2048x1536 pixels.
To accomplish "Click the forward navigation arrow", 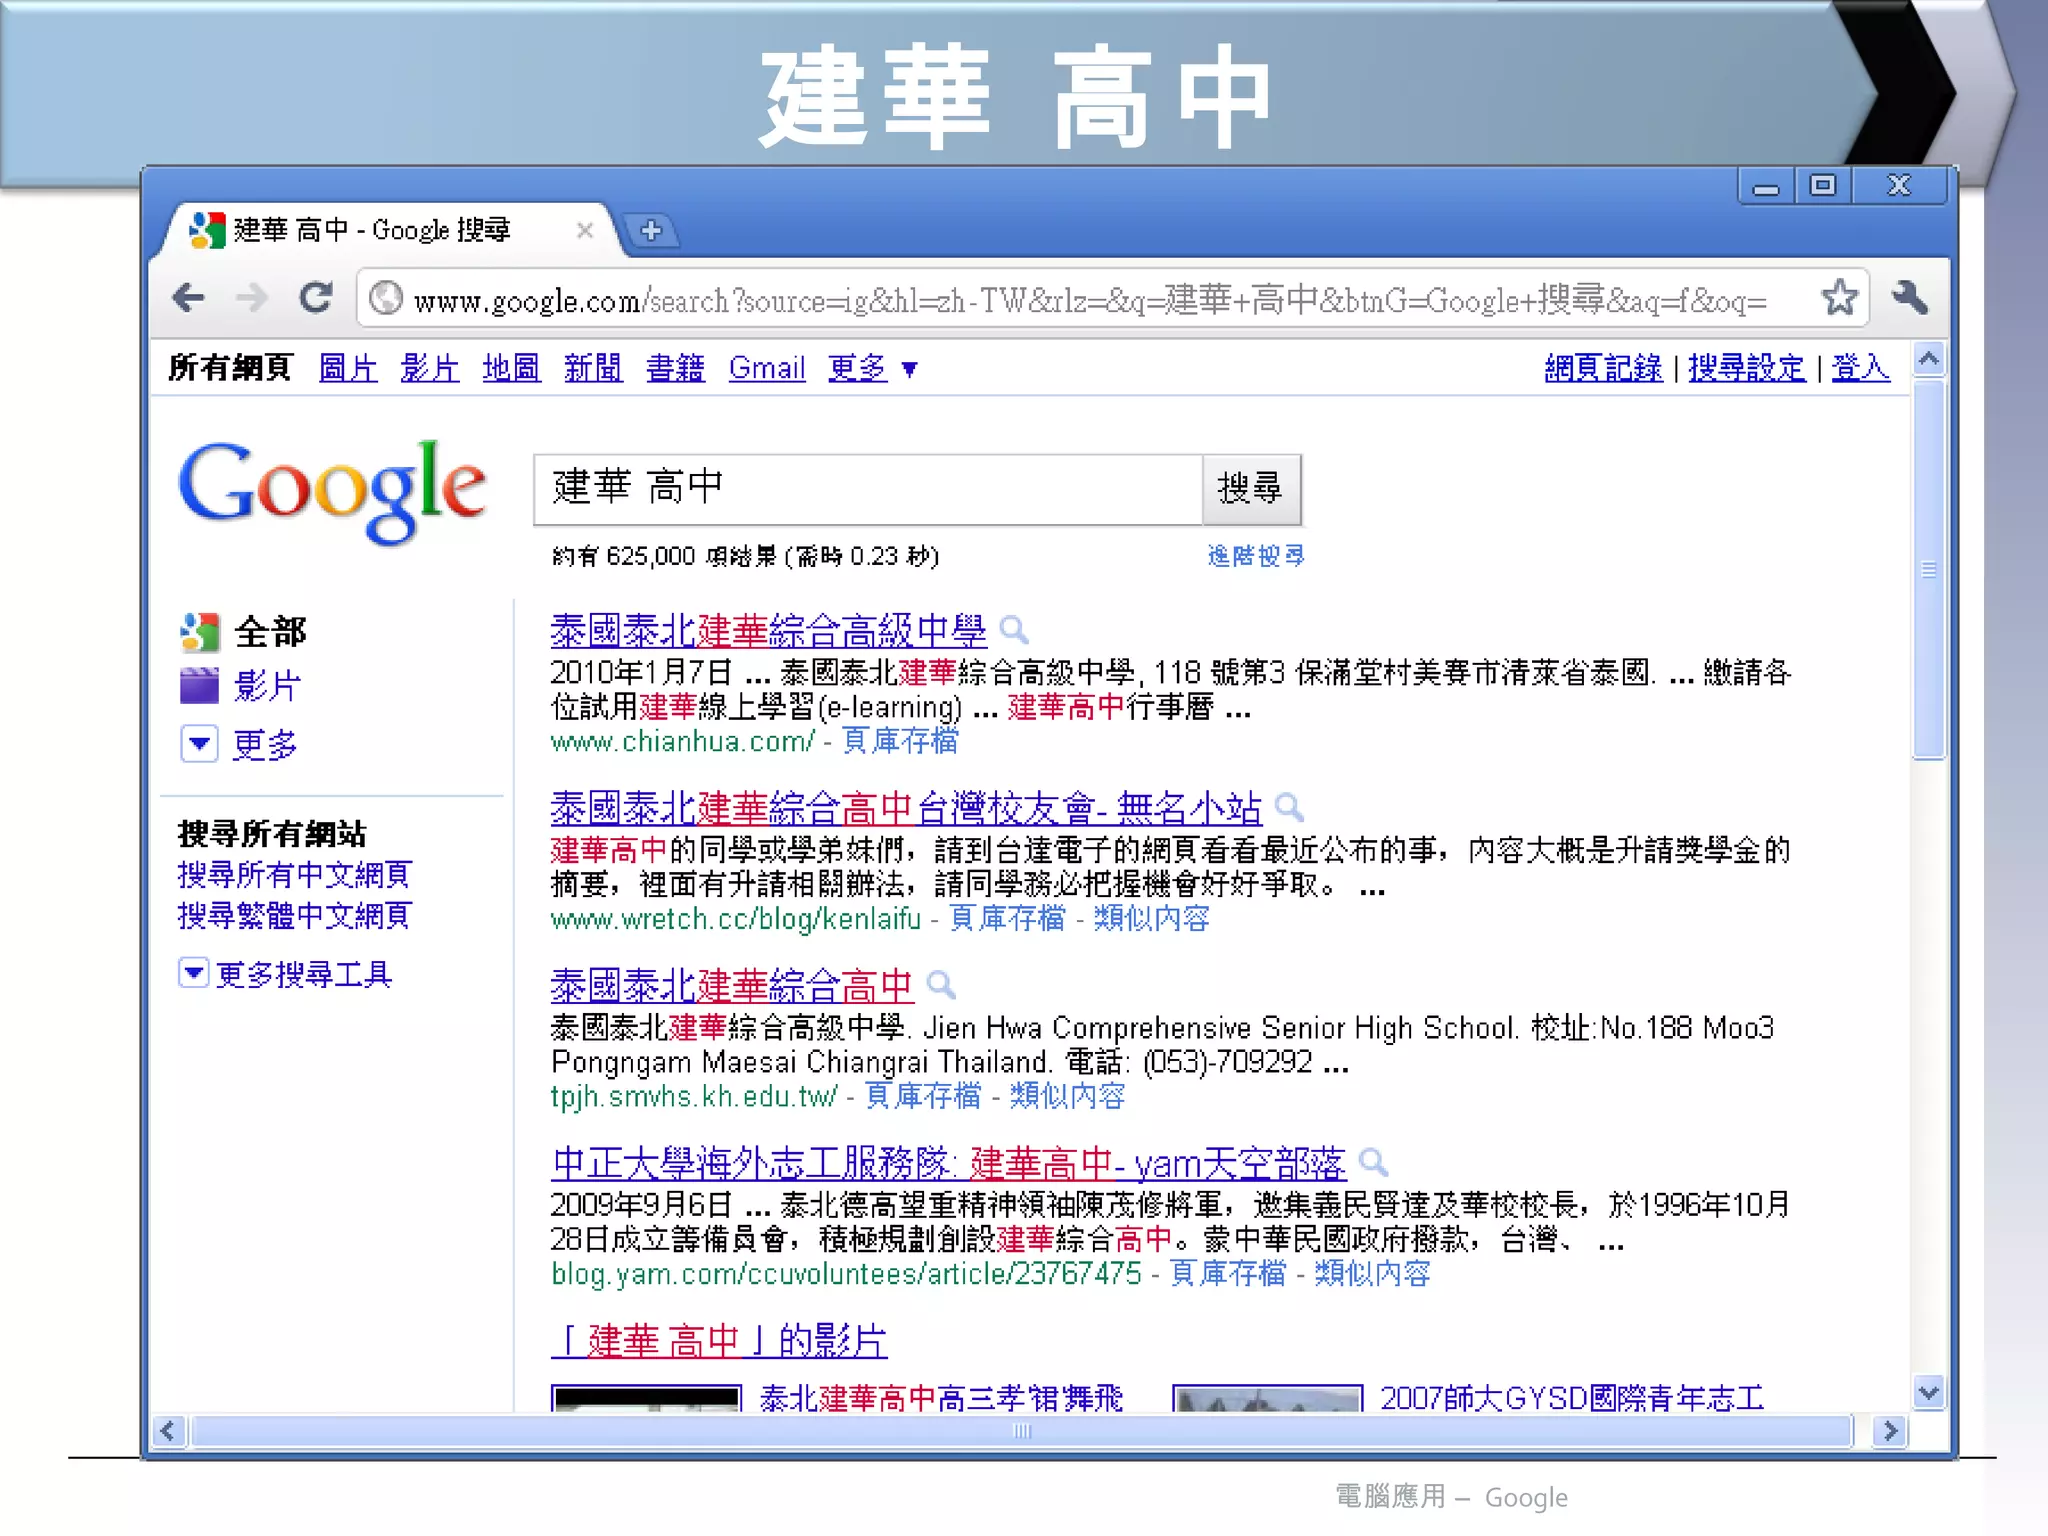I will [x=251, y=297].
